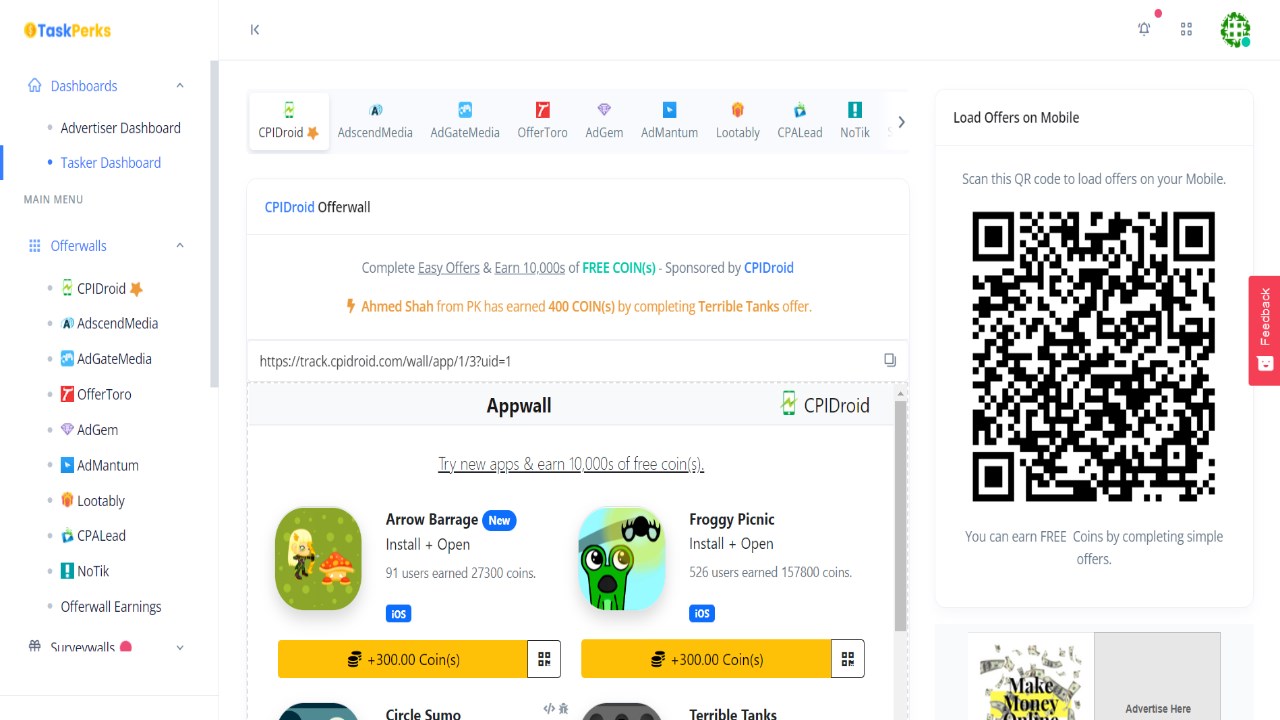Switch to the AdscendMedia offerwall tab
The height and width of the screenshot is (720, 1280).
pyautogui.click(x=375, y=119)
